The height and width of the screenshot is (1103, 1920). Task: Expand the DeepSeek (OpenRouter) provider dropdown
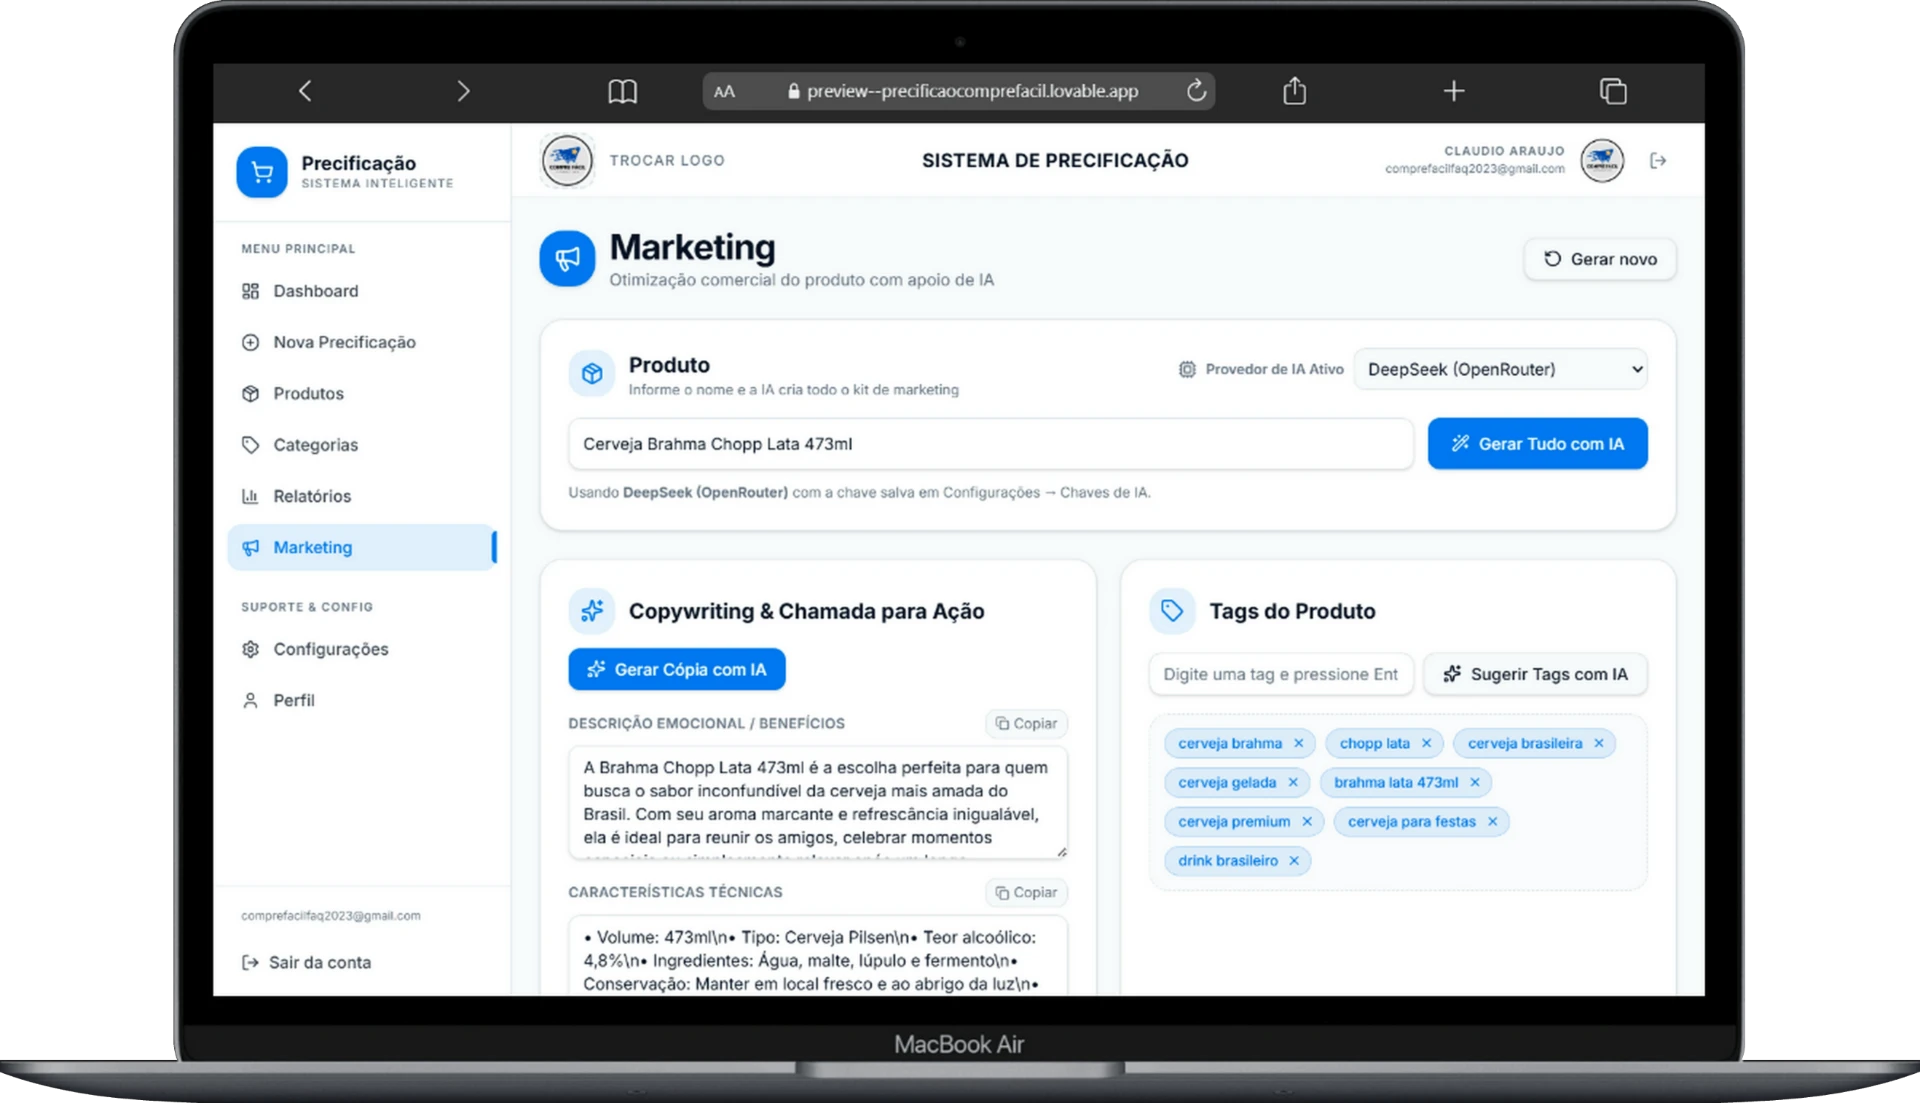tap(1500, 369)
